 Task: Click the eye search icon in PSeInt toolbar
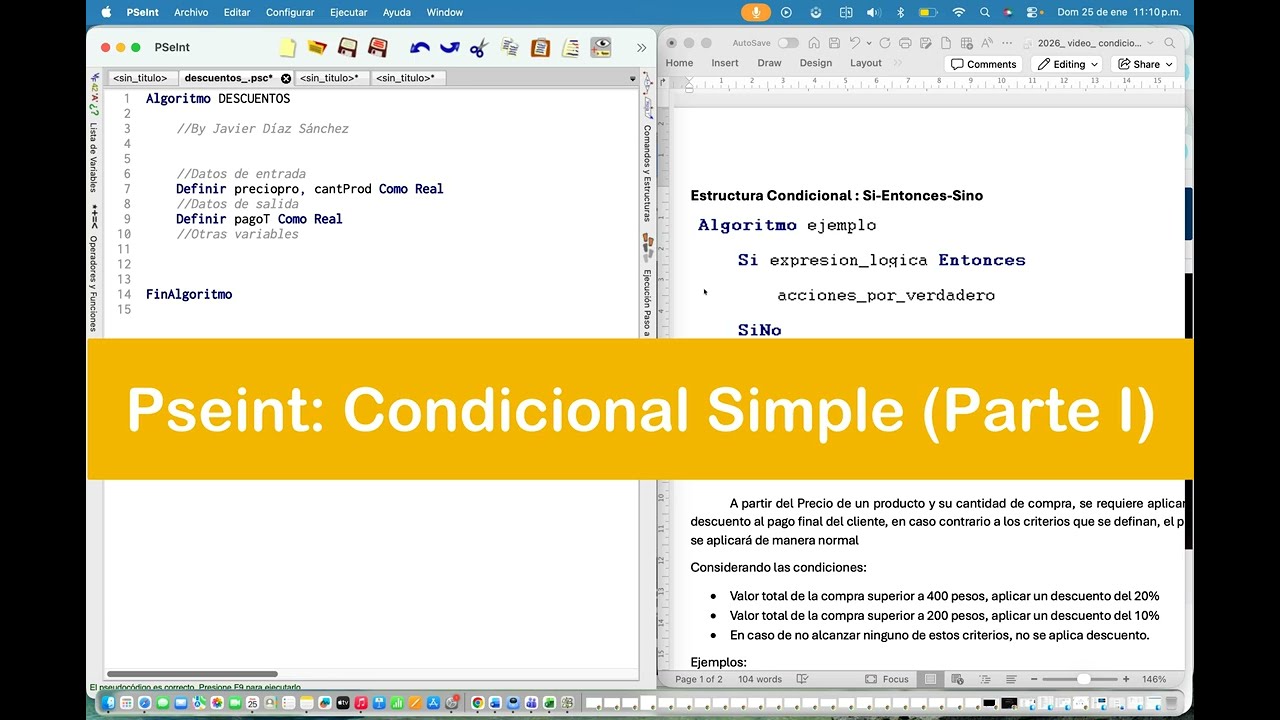pyautogui.click(x=601, y=47)
